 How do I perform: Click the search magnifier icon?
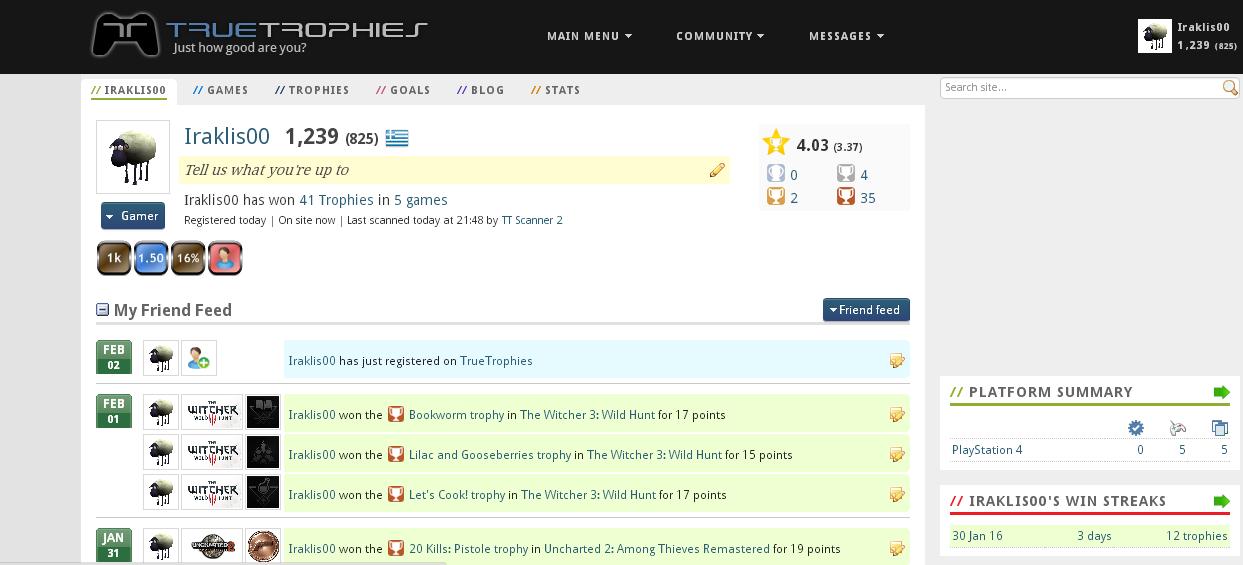[x=1231, y=88]
